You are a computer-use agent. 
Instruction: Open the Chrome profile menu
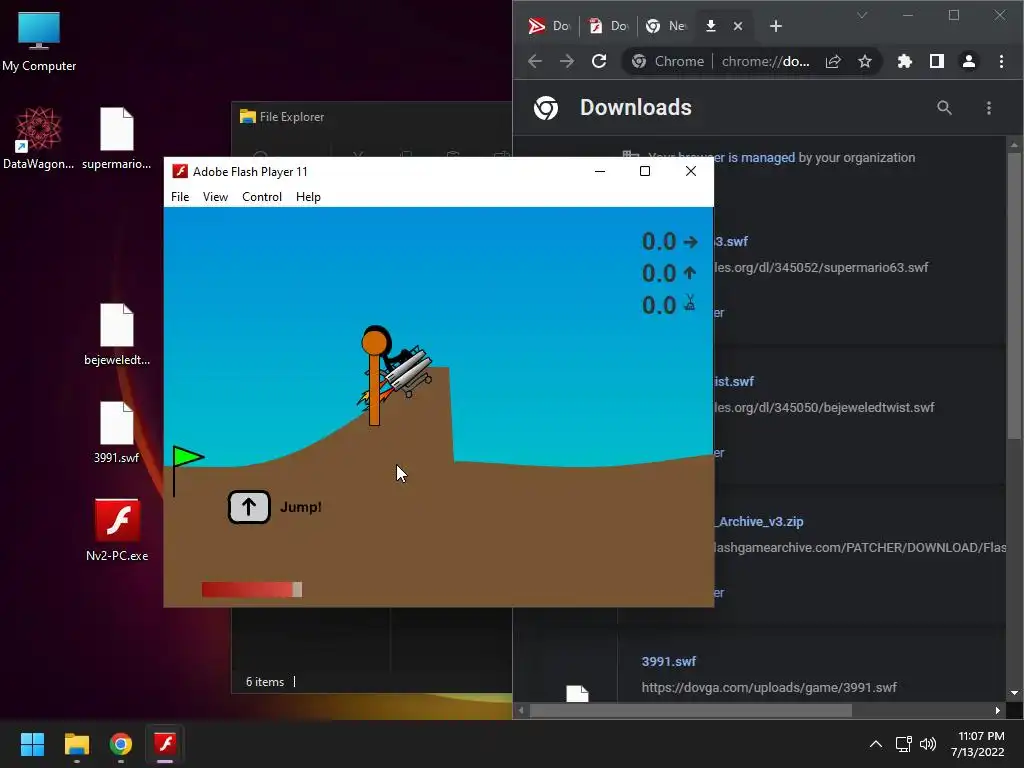click(x=968, y=61)
